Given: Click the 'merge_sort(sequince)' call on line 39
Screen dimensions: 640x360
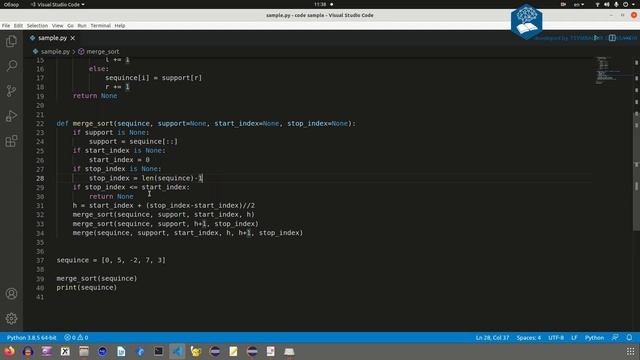Looking at the screenshot, I should click(97, 278).
